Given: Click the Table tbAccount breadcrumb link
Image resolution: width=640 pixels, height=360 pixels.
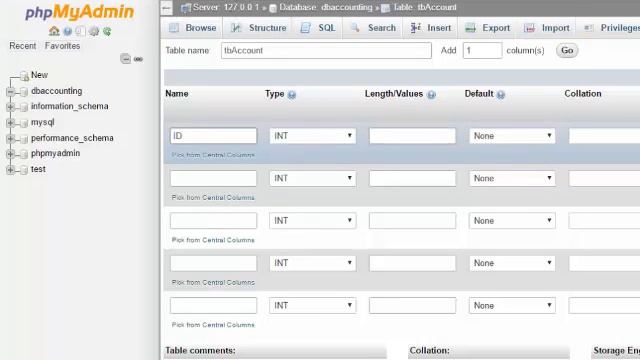Looking at the screenshot, I should (425, 7).
